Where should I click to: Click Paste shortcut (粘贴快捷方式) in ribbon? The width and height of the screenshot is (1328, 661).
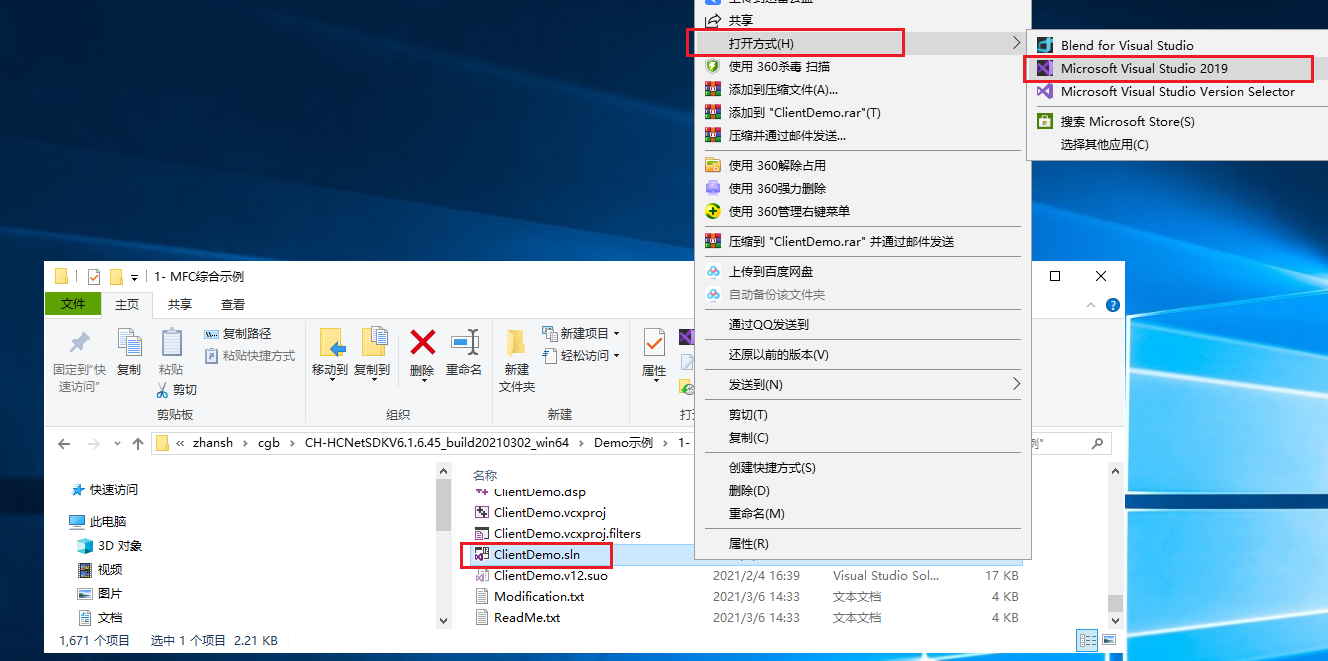(250, 356)
